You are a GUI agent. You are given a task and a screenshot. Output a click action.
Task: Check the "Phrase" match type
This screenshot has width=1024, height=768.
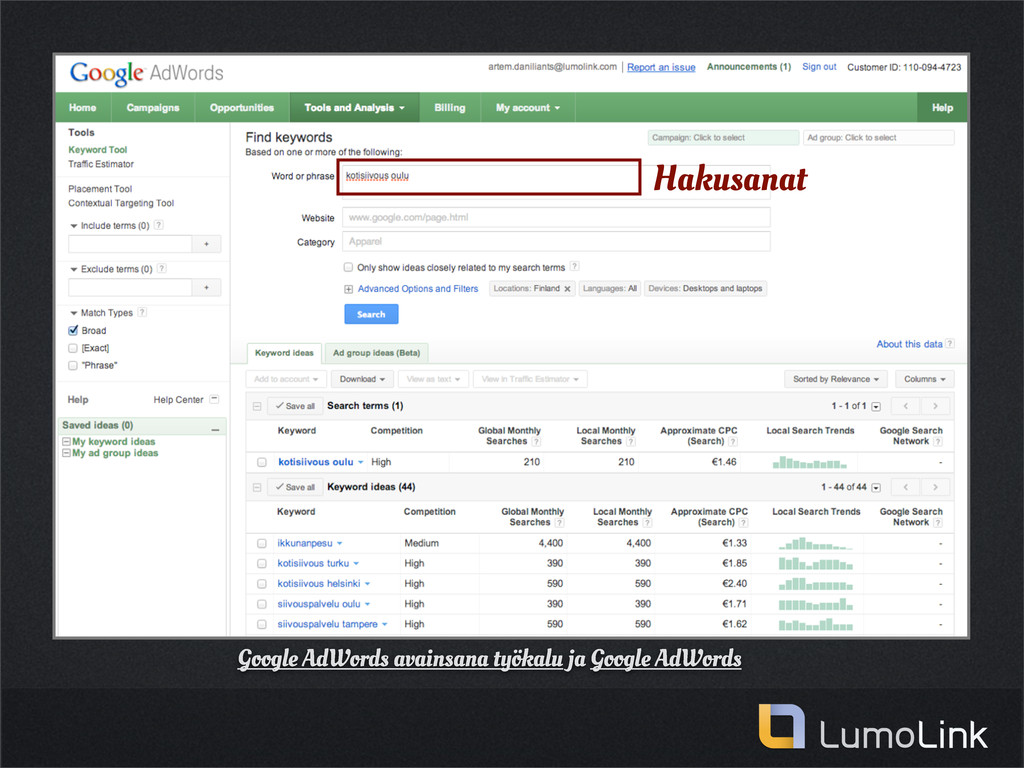tap(73, 366)
